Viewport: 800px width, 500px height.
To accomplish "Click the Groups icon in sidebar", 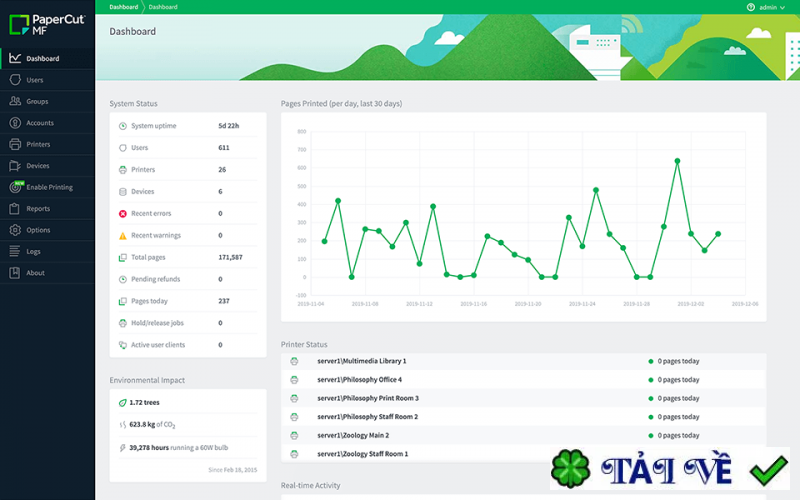I will (15, 102).
